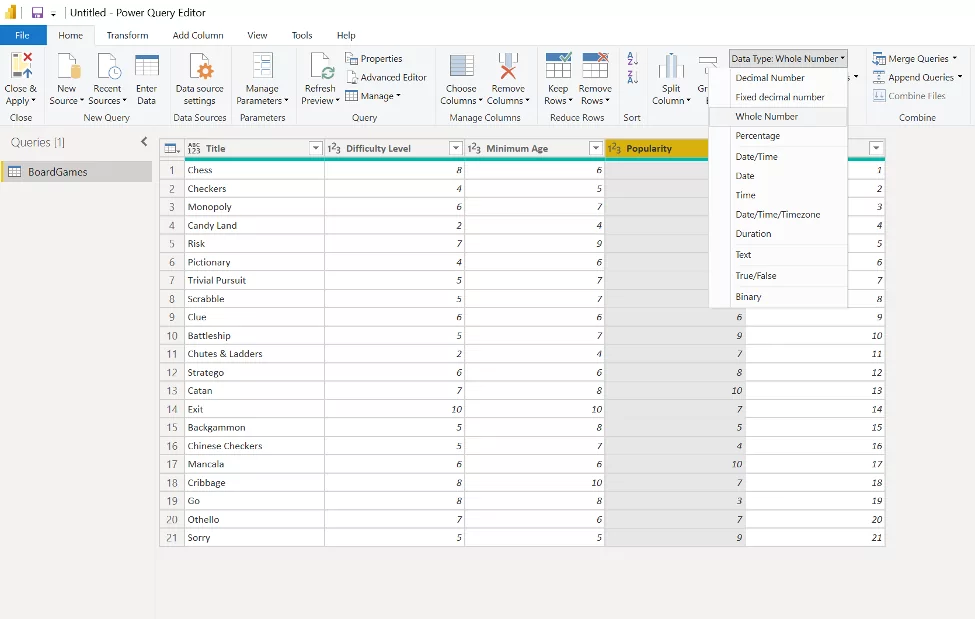Open Difficulty Level column filter dropdown

[x=455, y=148]
